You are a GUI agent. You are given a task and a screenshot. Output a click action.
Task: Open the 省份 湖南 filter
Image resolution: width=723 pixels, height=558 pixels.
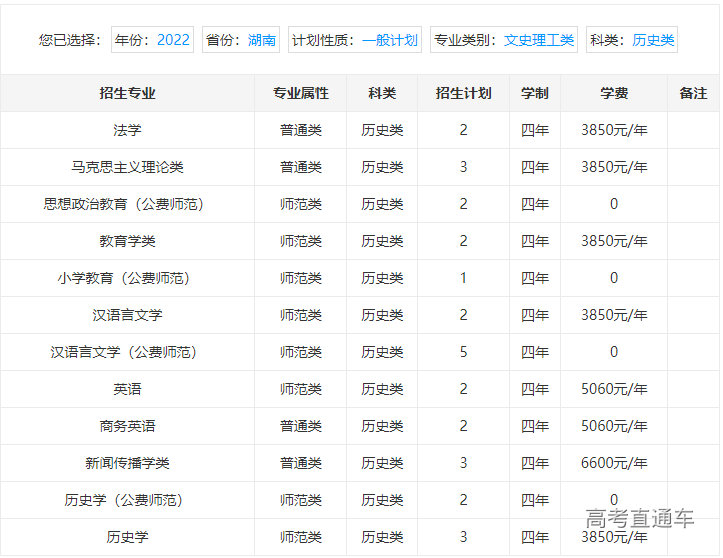click(240, 40)
